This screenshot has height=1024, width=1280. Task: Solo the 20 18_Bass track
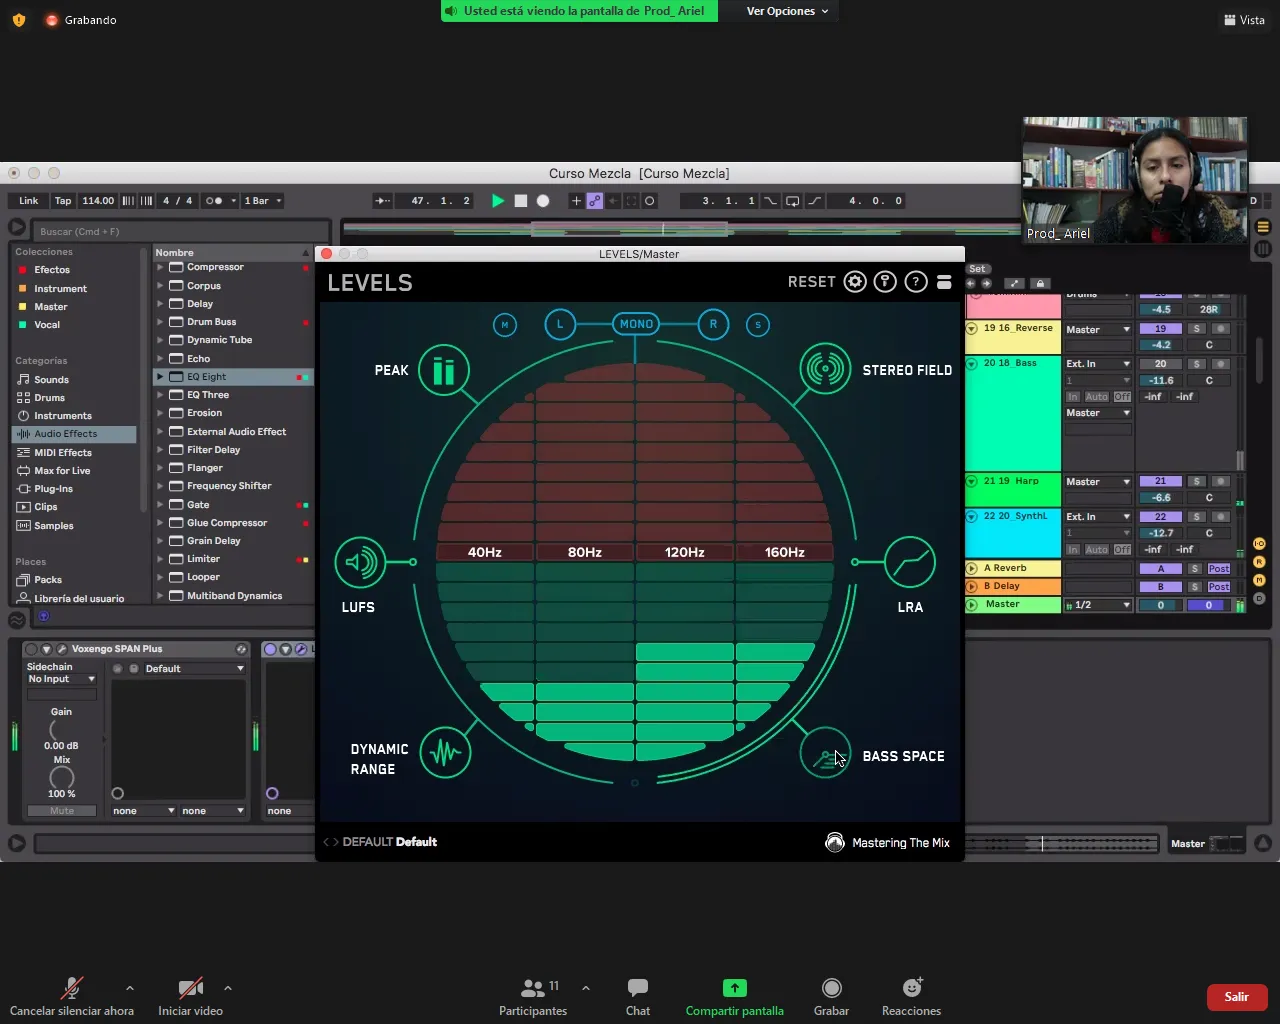pyautogui.click(x=1196, y=364)
